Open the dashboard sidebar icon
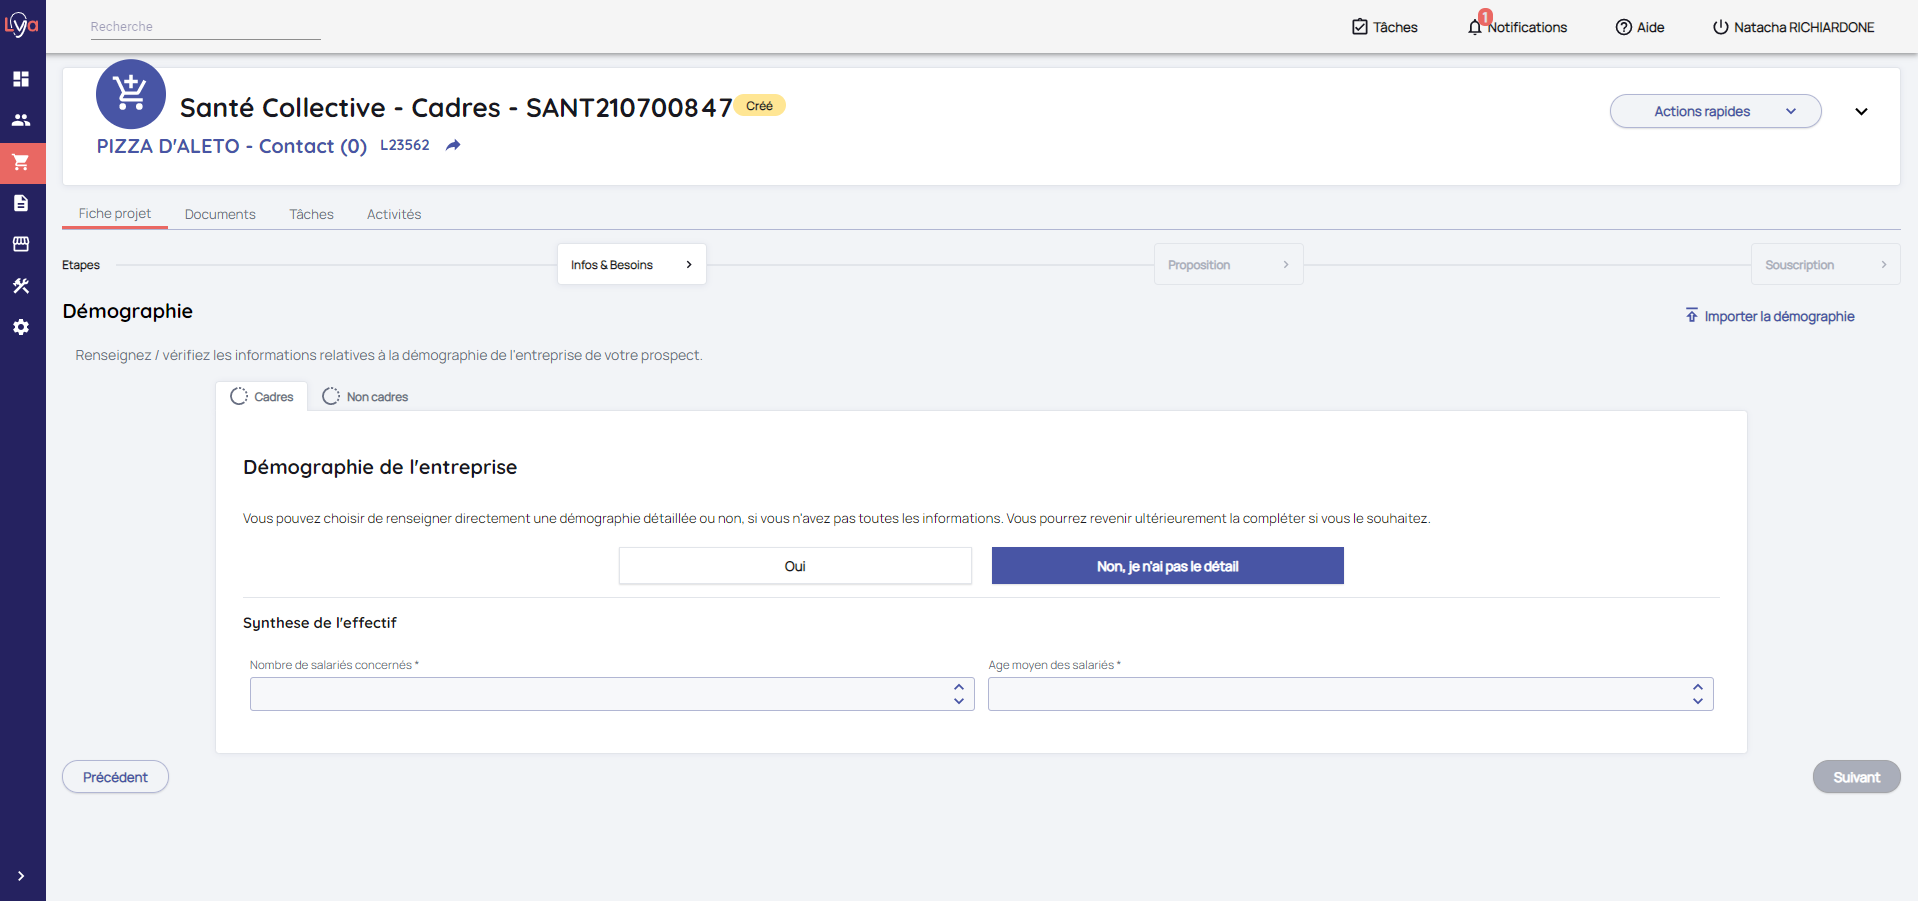The image size is (1918, 901). point(21,79)
